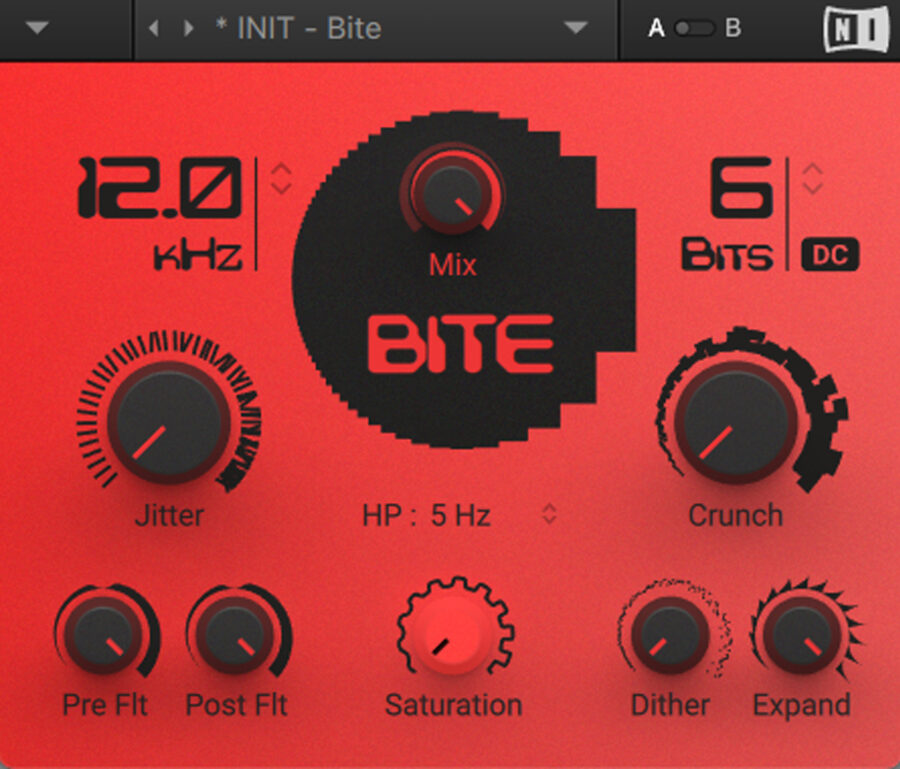
Task: Open the preset browser dropdown
Action: point(575,29)
